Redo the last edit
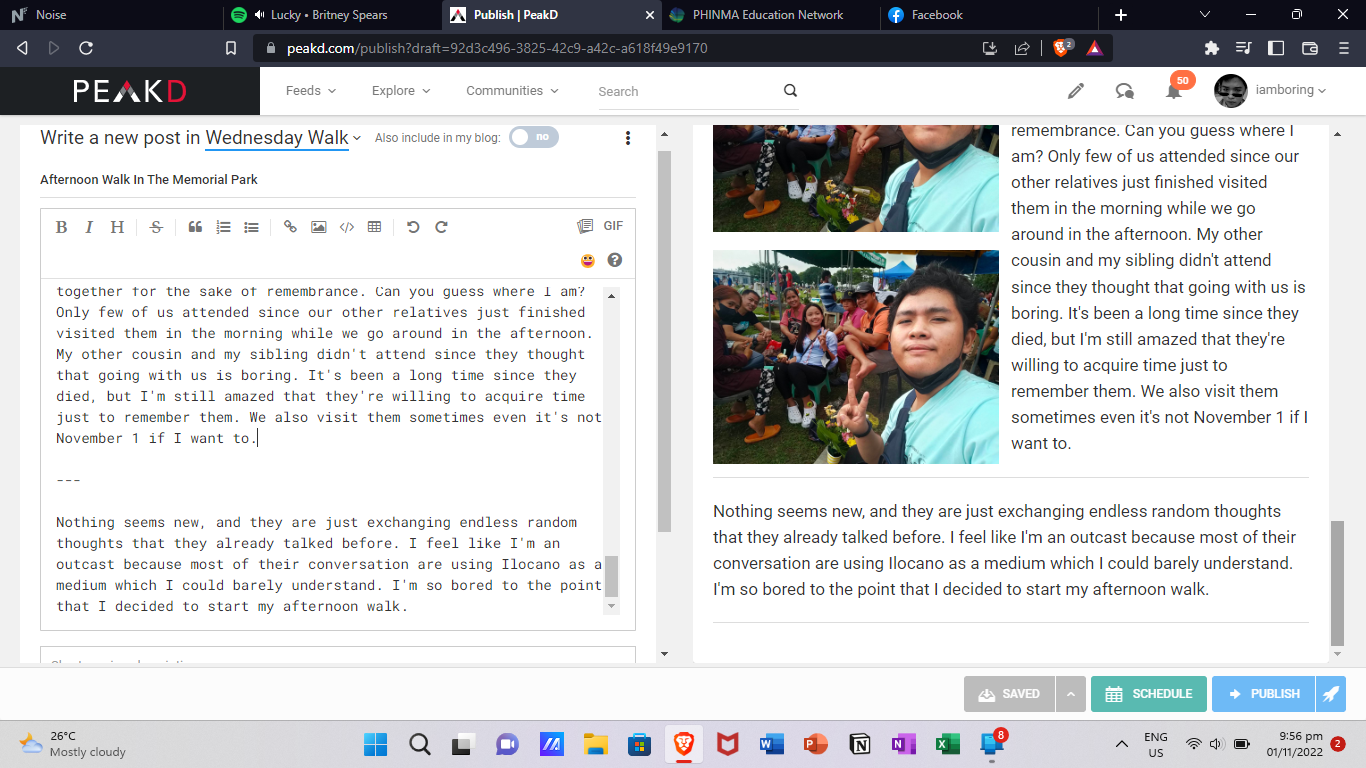This screenshot has height=768, width=1366. [441, 227]
